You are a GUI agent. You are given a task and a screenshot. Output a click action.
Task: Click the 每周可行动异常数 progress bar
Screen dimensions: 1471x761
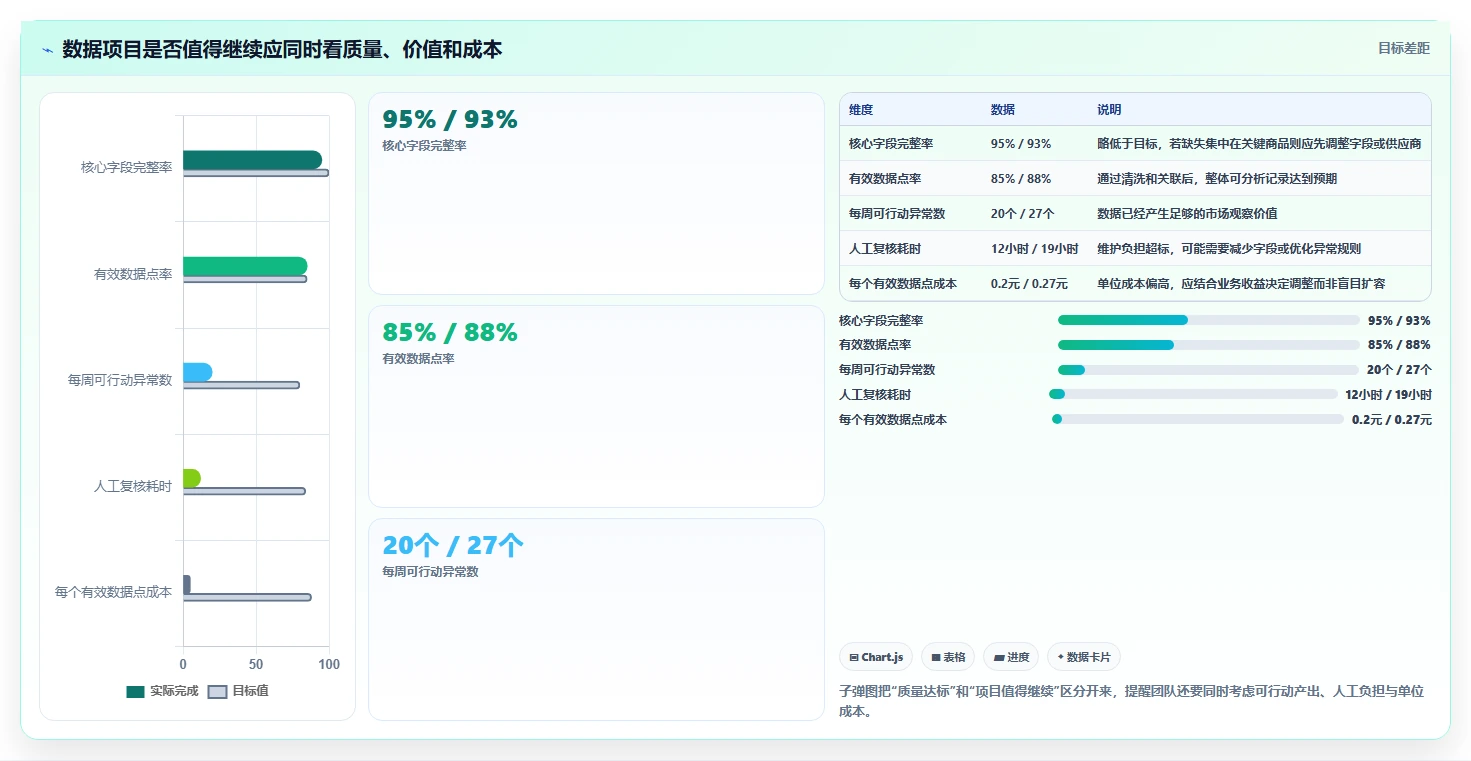click(1209, 370)
